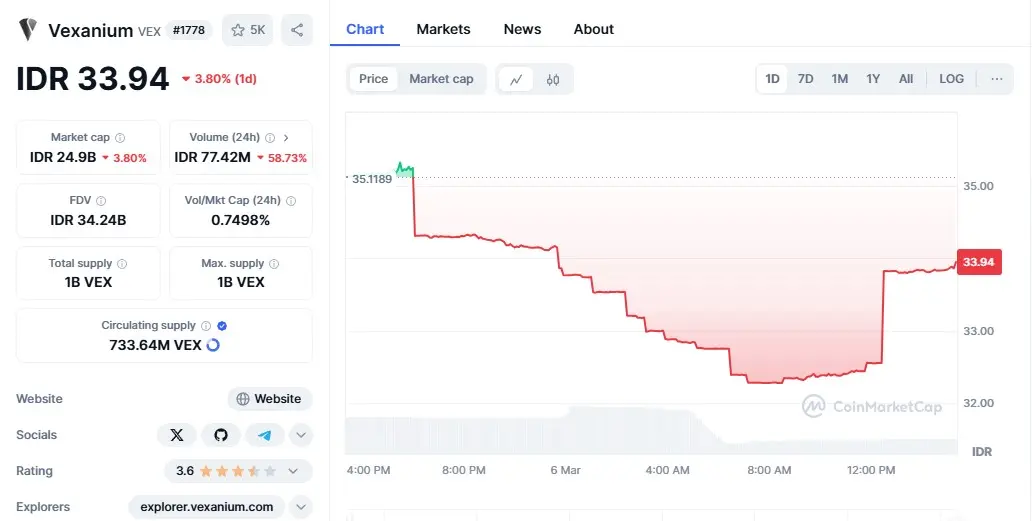This screenshot has width=1032, height=521.
Task: Switch to line chart view
Action: click(x=516, y=79)
